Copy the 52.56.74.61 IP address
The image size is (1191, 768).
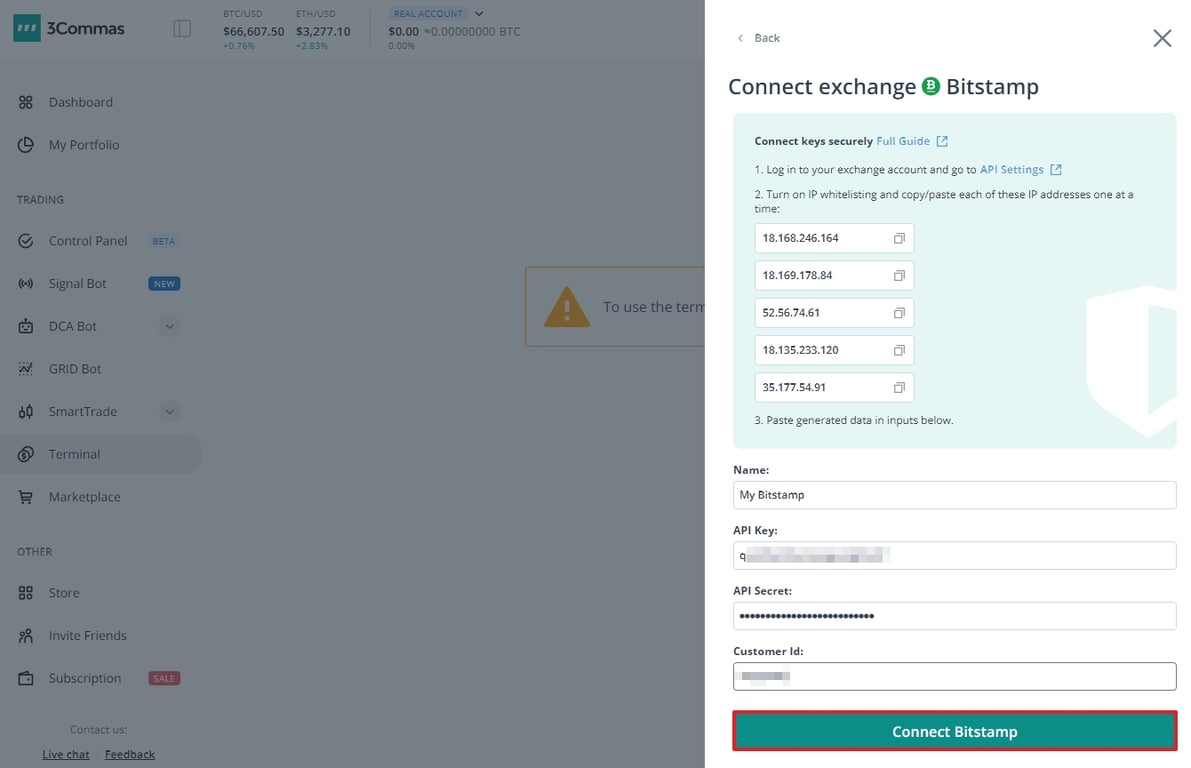coord(899,313)
